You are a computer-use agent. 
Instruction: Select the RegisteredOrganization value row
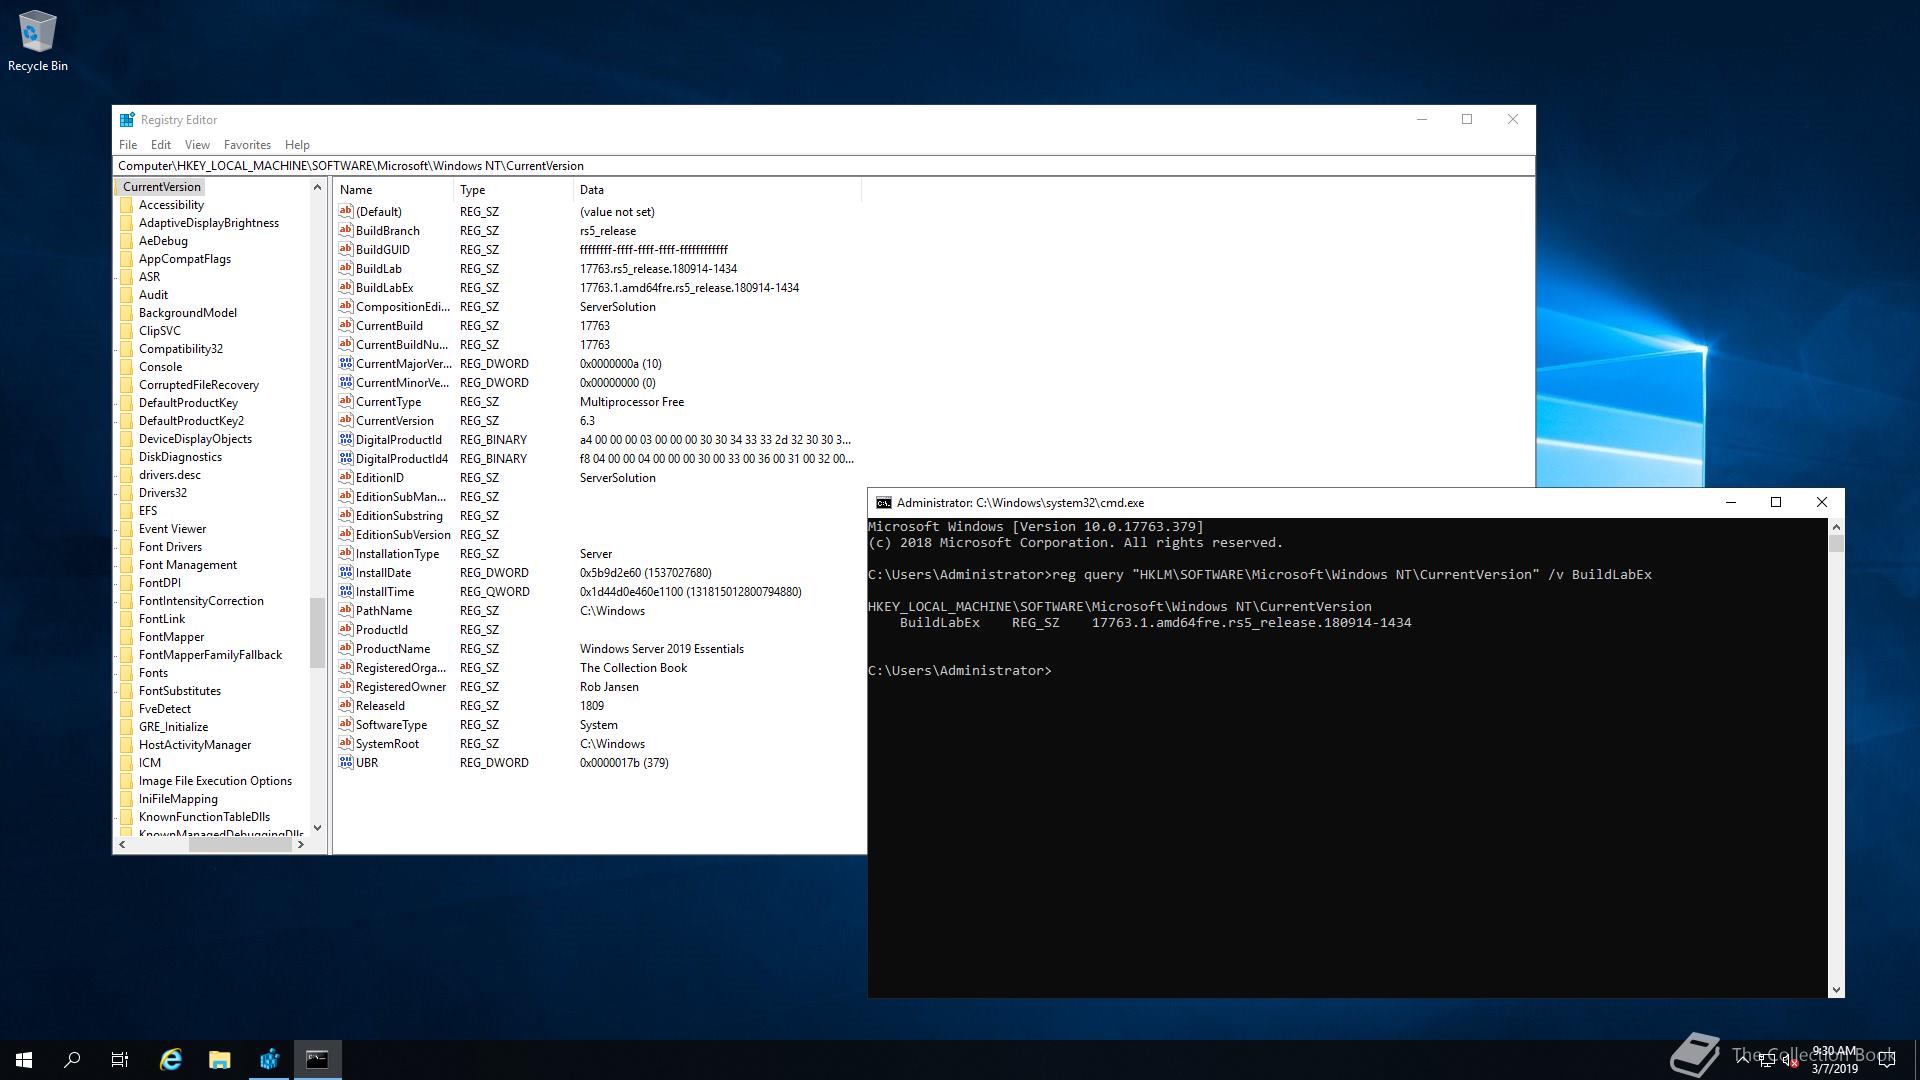click(598, 668)
